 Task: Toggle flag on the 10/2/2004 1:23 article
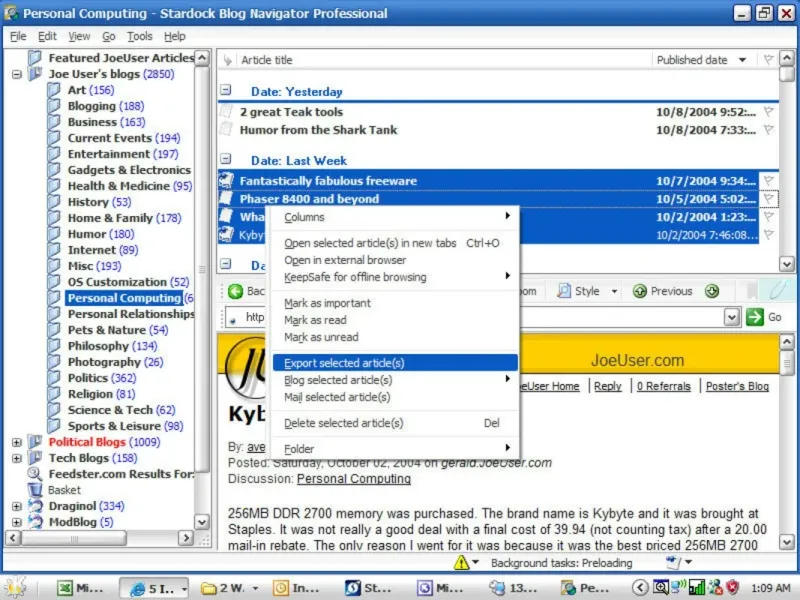768,217
